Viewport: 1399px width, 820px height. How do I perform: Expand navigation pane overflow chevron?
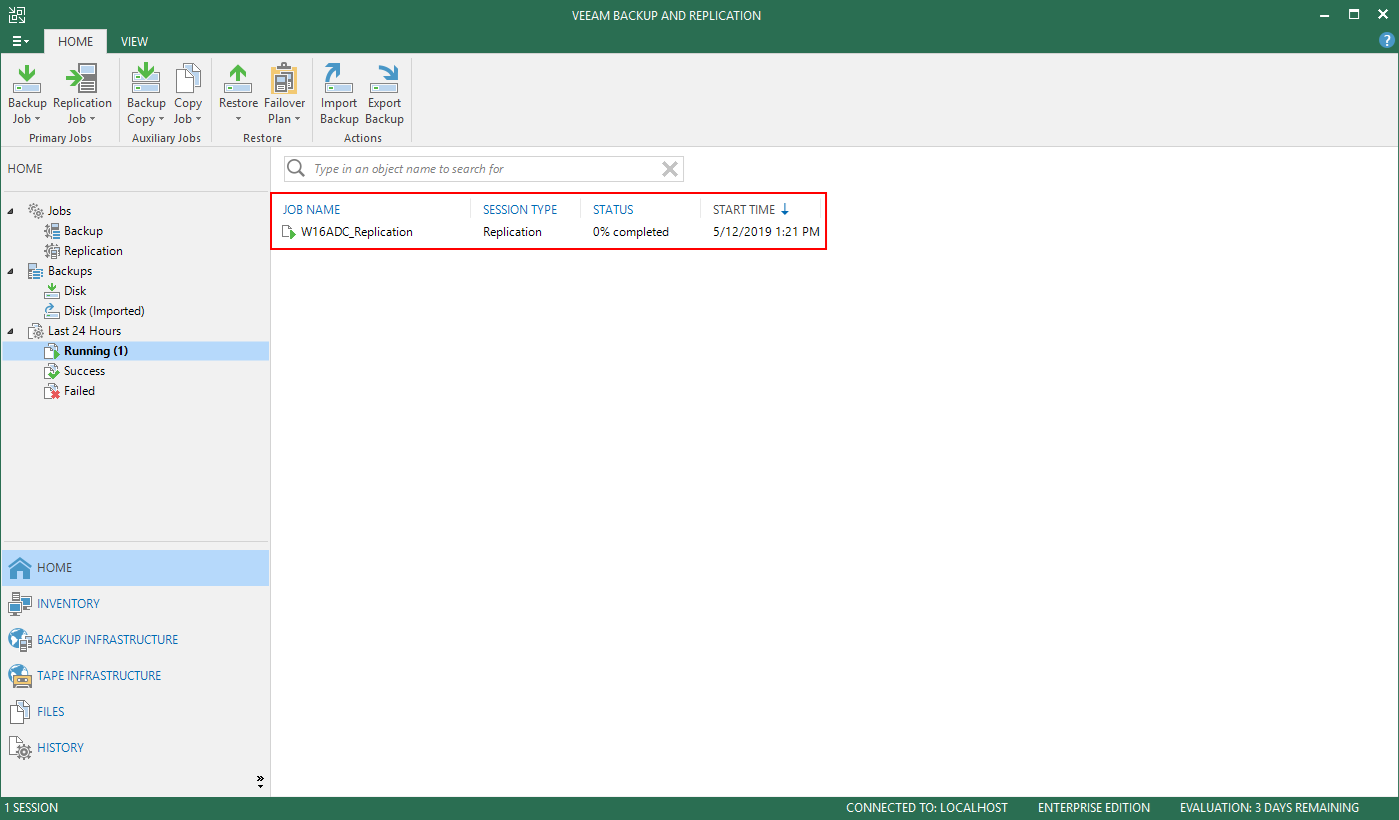pos(260,781)
